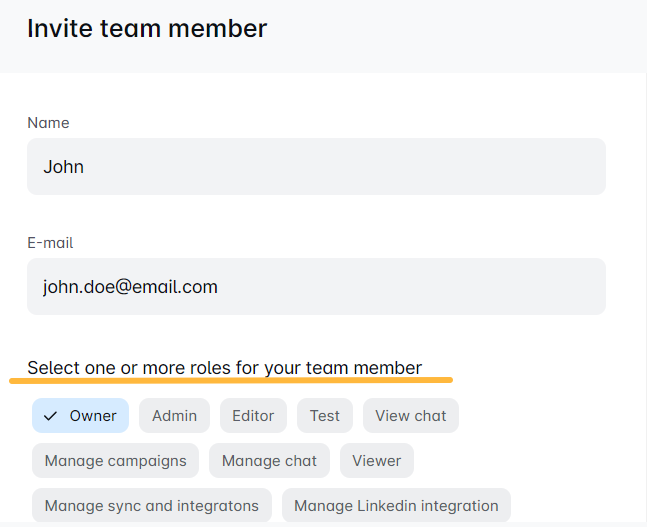Screen dimensions: 647x527
Task: Click the john.doe@email.com text
Action: point(130,287)
